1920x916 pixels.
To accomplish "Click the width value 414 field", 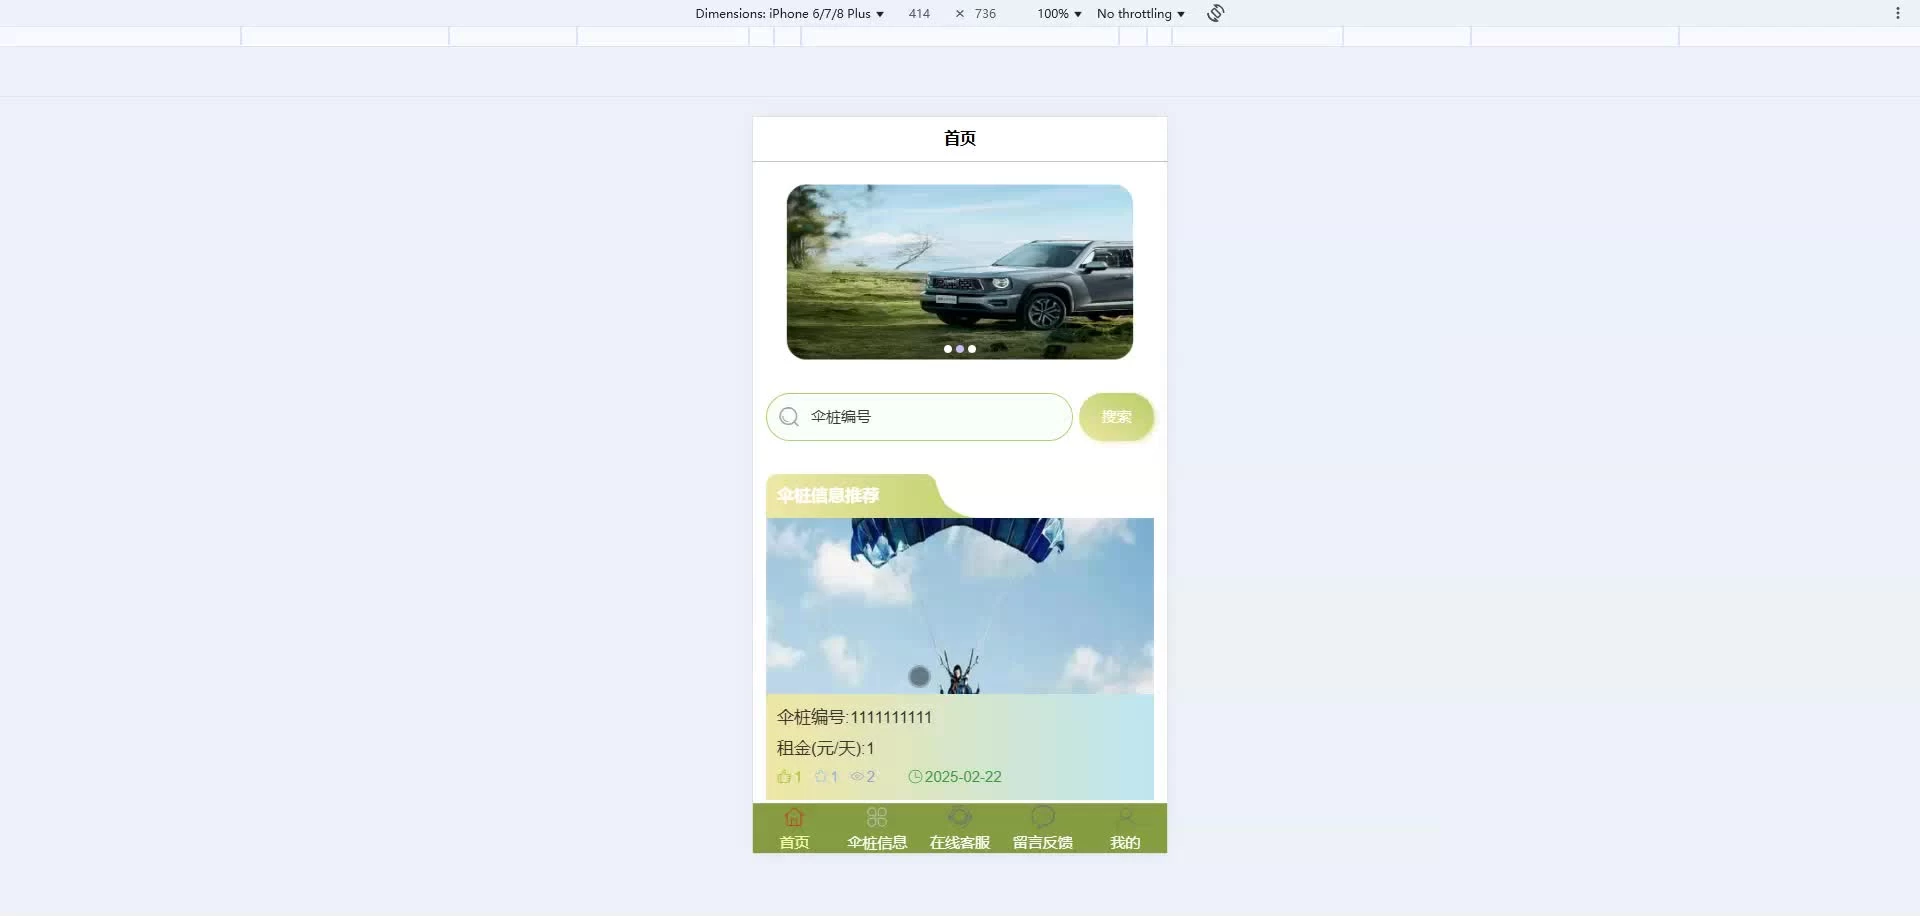I will pos(919,14).
